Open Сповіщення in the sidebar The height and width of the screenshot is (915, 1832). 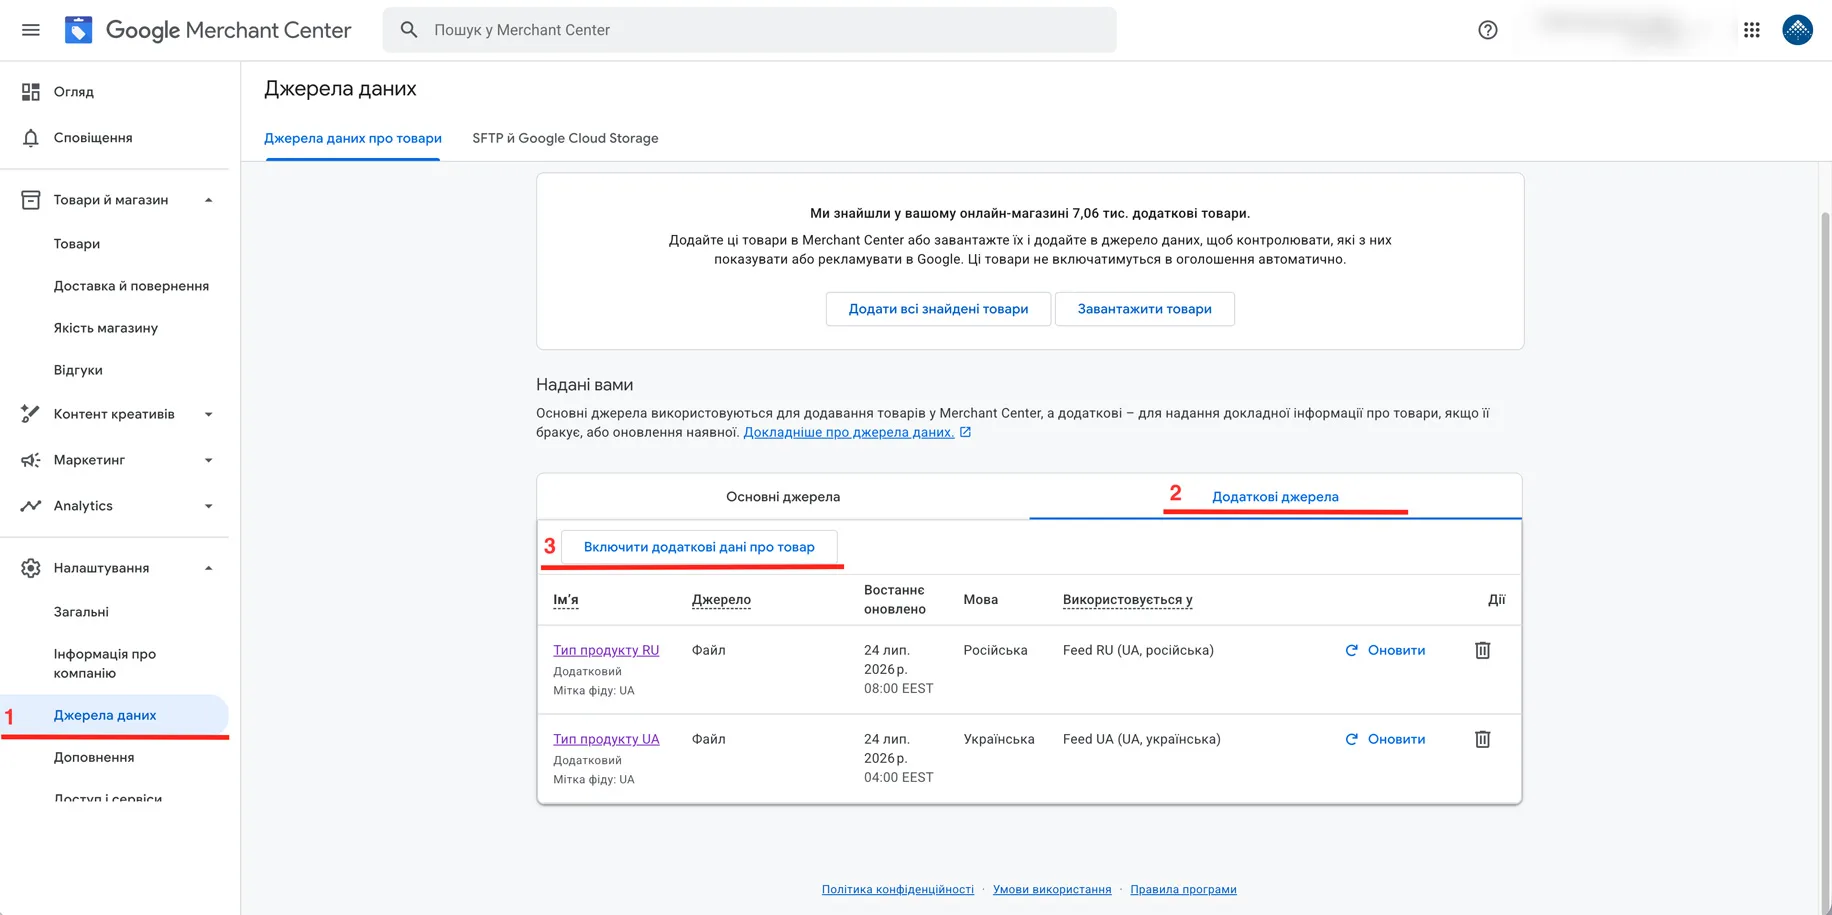tap(93, 138)
